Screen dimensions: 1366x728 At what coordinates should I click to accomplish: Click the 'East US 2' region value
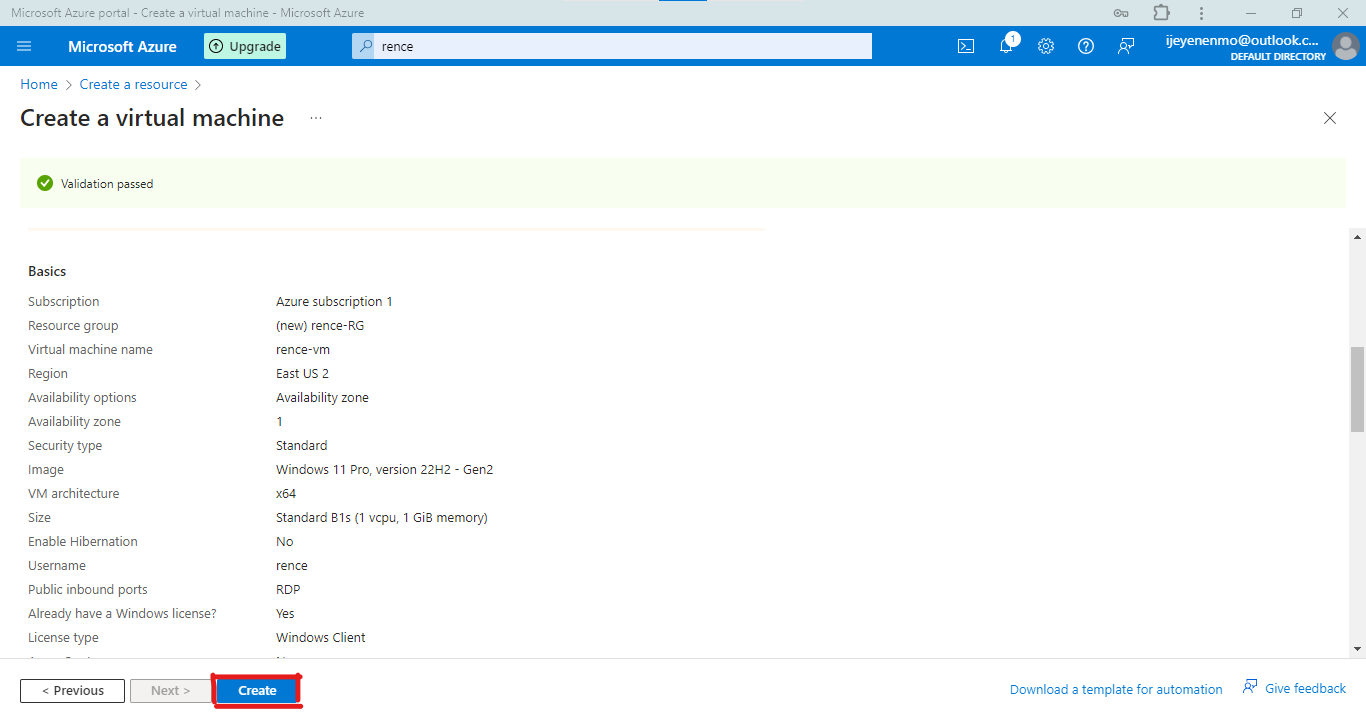[302, 374]
